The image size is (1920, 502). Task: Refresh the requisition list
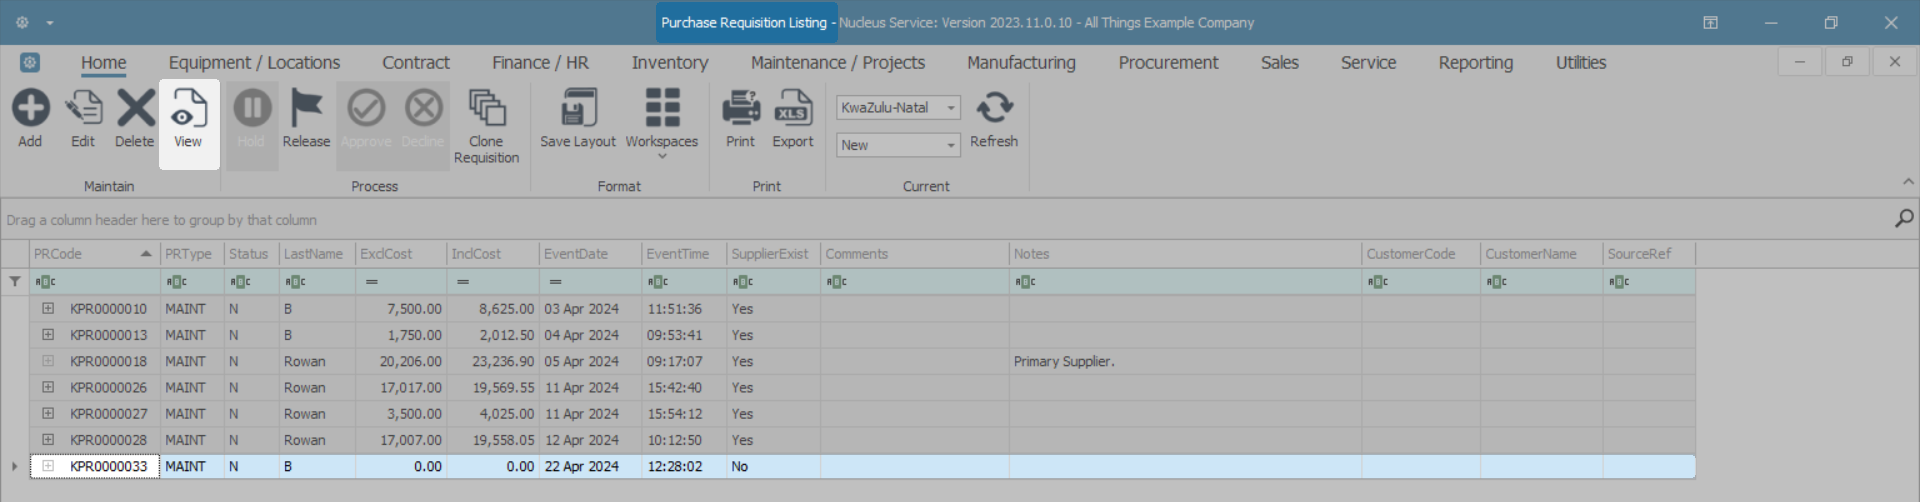pos(994,109)
